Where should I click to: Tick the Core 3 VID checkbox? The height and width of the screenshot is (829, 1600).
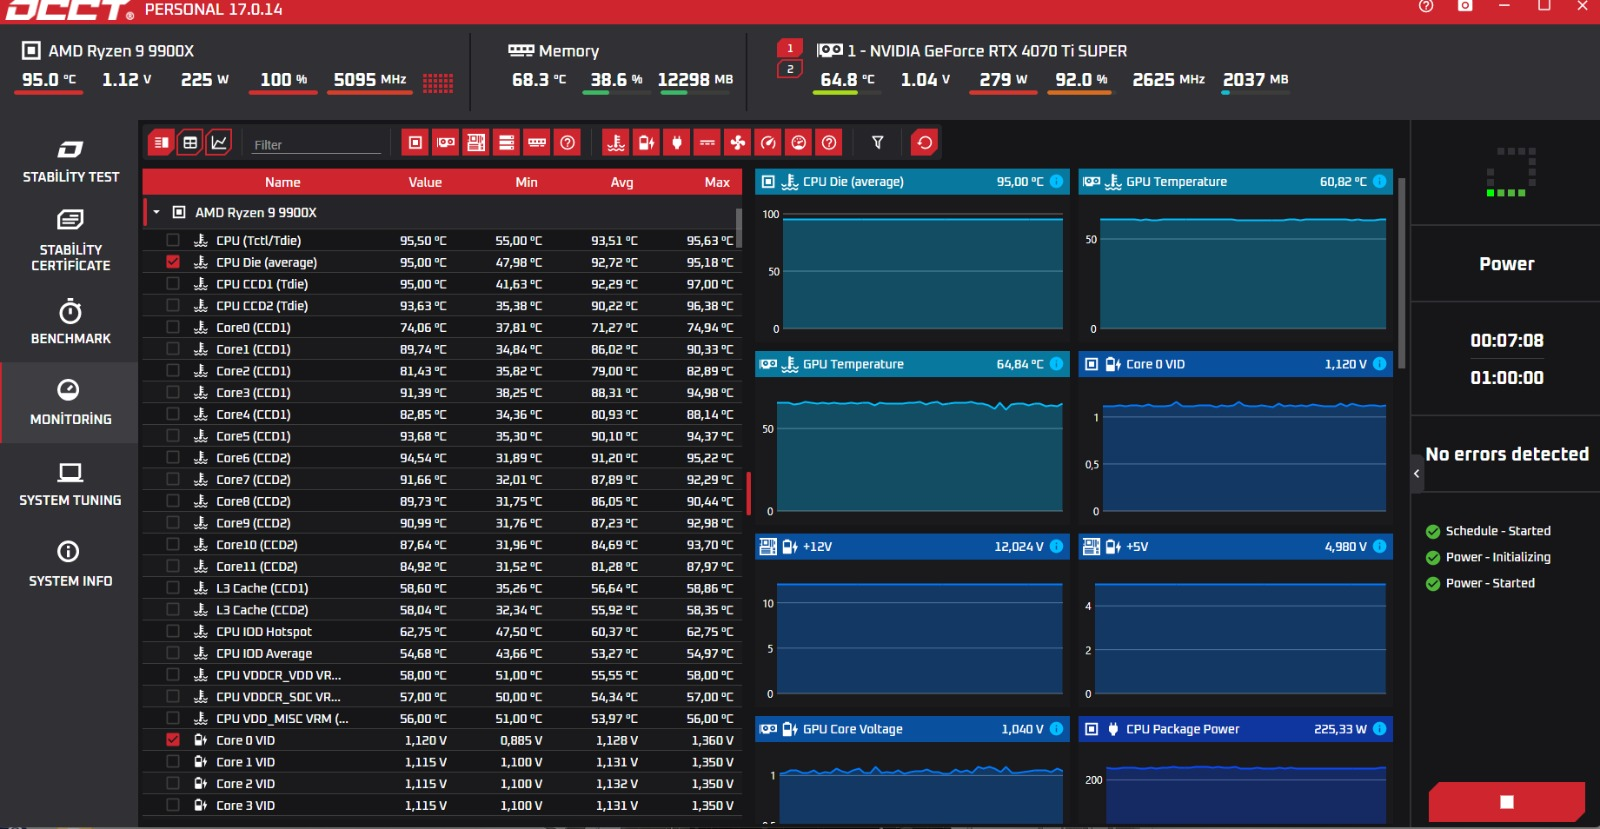173,805
